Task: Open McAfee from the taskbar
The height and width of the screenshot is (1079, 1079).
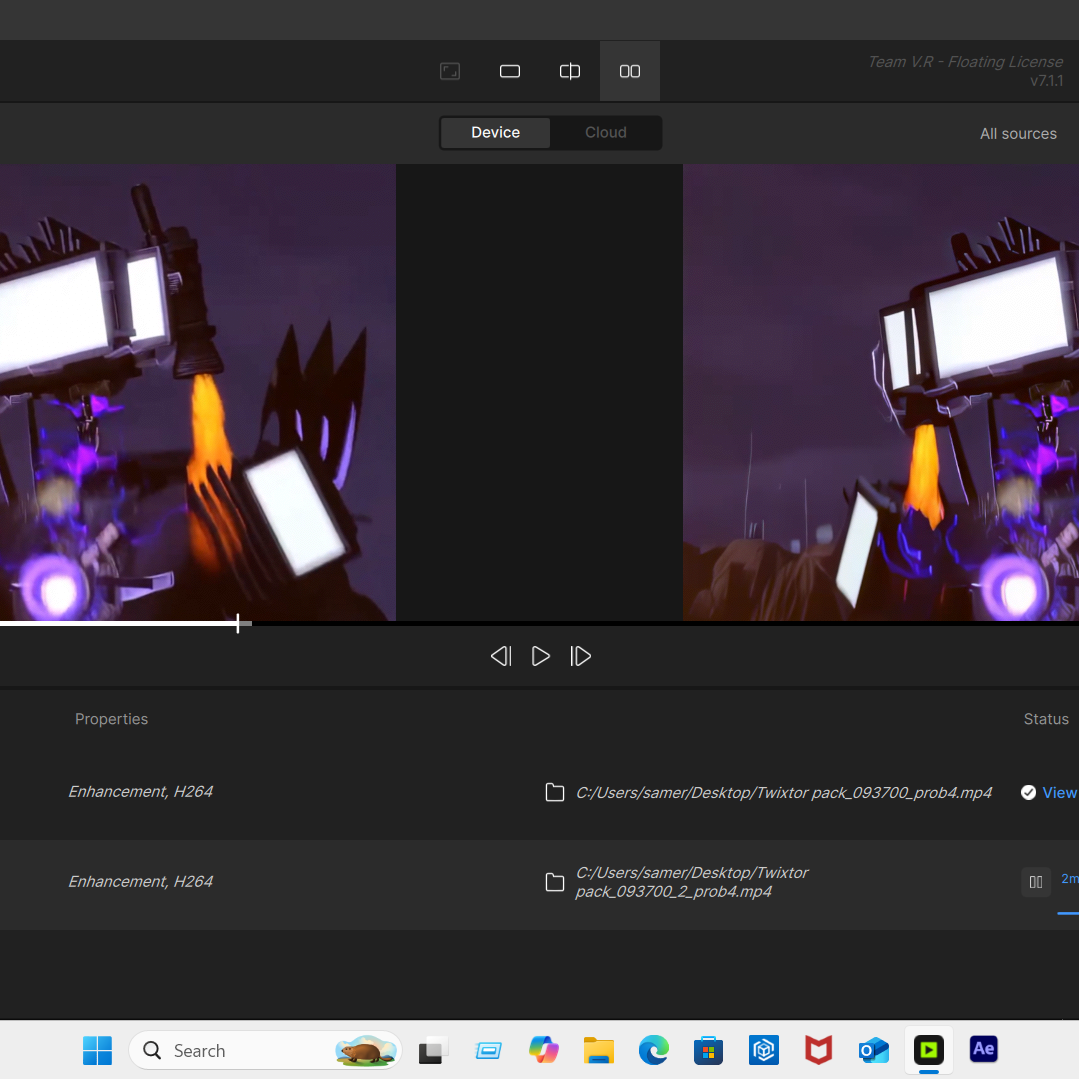Action: click(x=818, y=1051)
